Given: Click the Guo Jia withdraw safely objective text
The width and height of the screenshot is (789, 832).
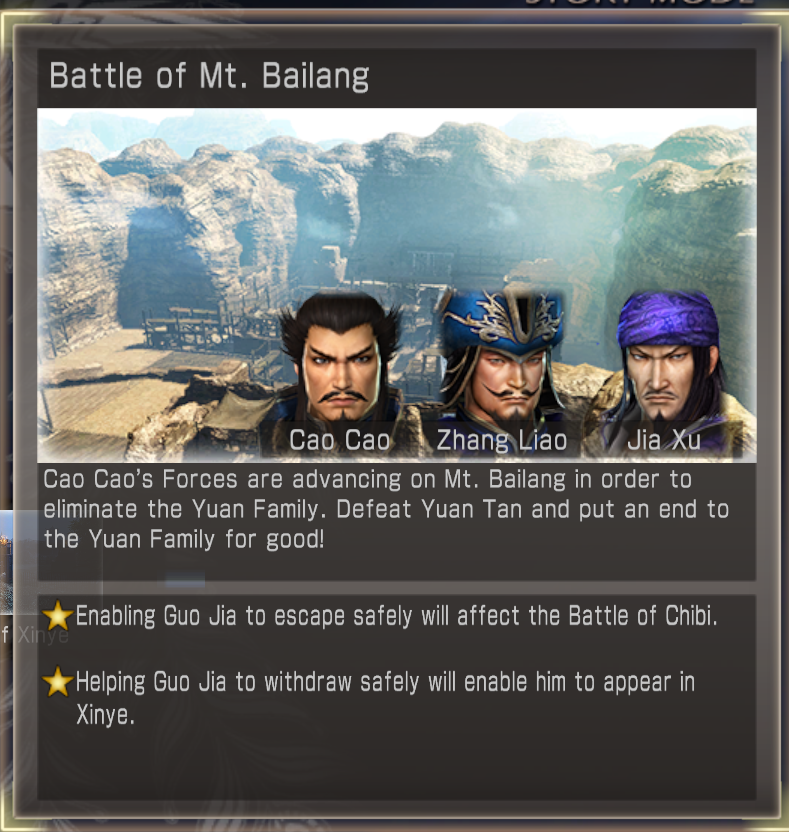Looking at the screenshot, I should (385, 698).
